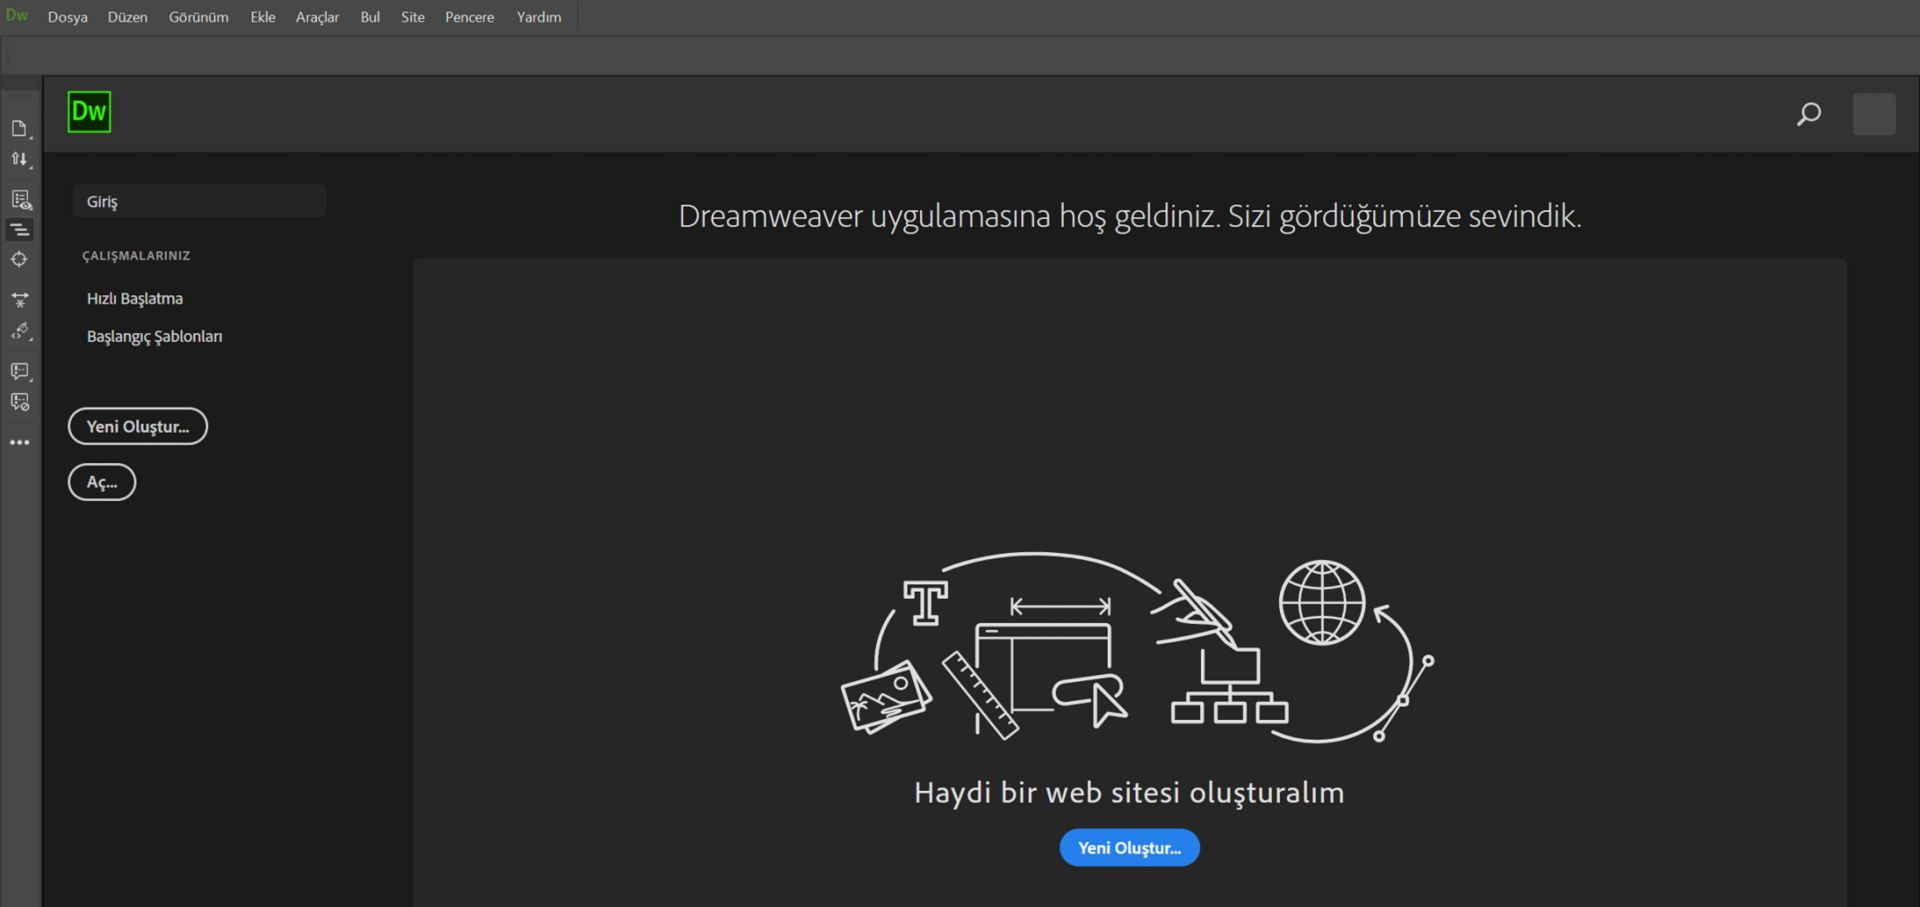Screen dimensions: 1920x907
Task: Click the highlighted Format Source Code icon
Action: tap(20, 229)
